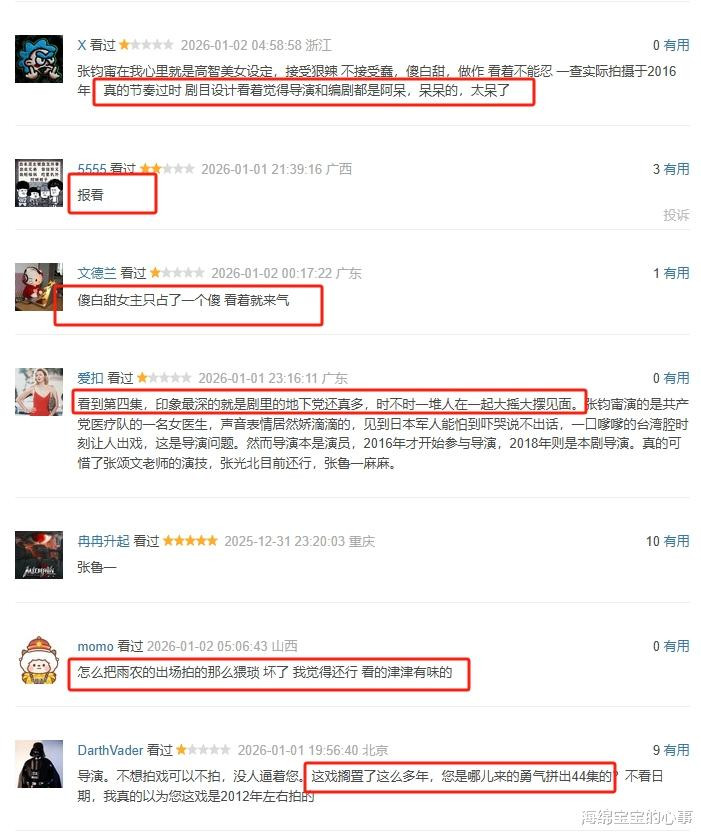Visit the 5555 user profile
Screen dimensions: 701x836
92,169
